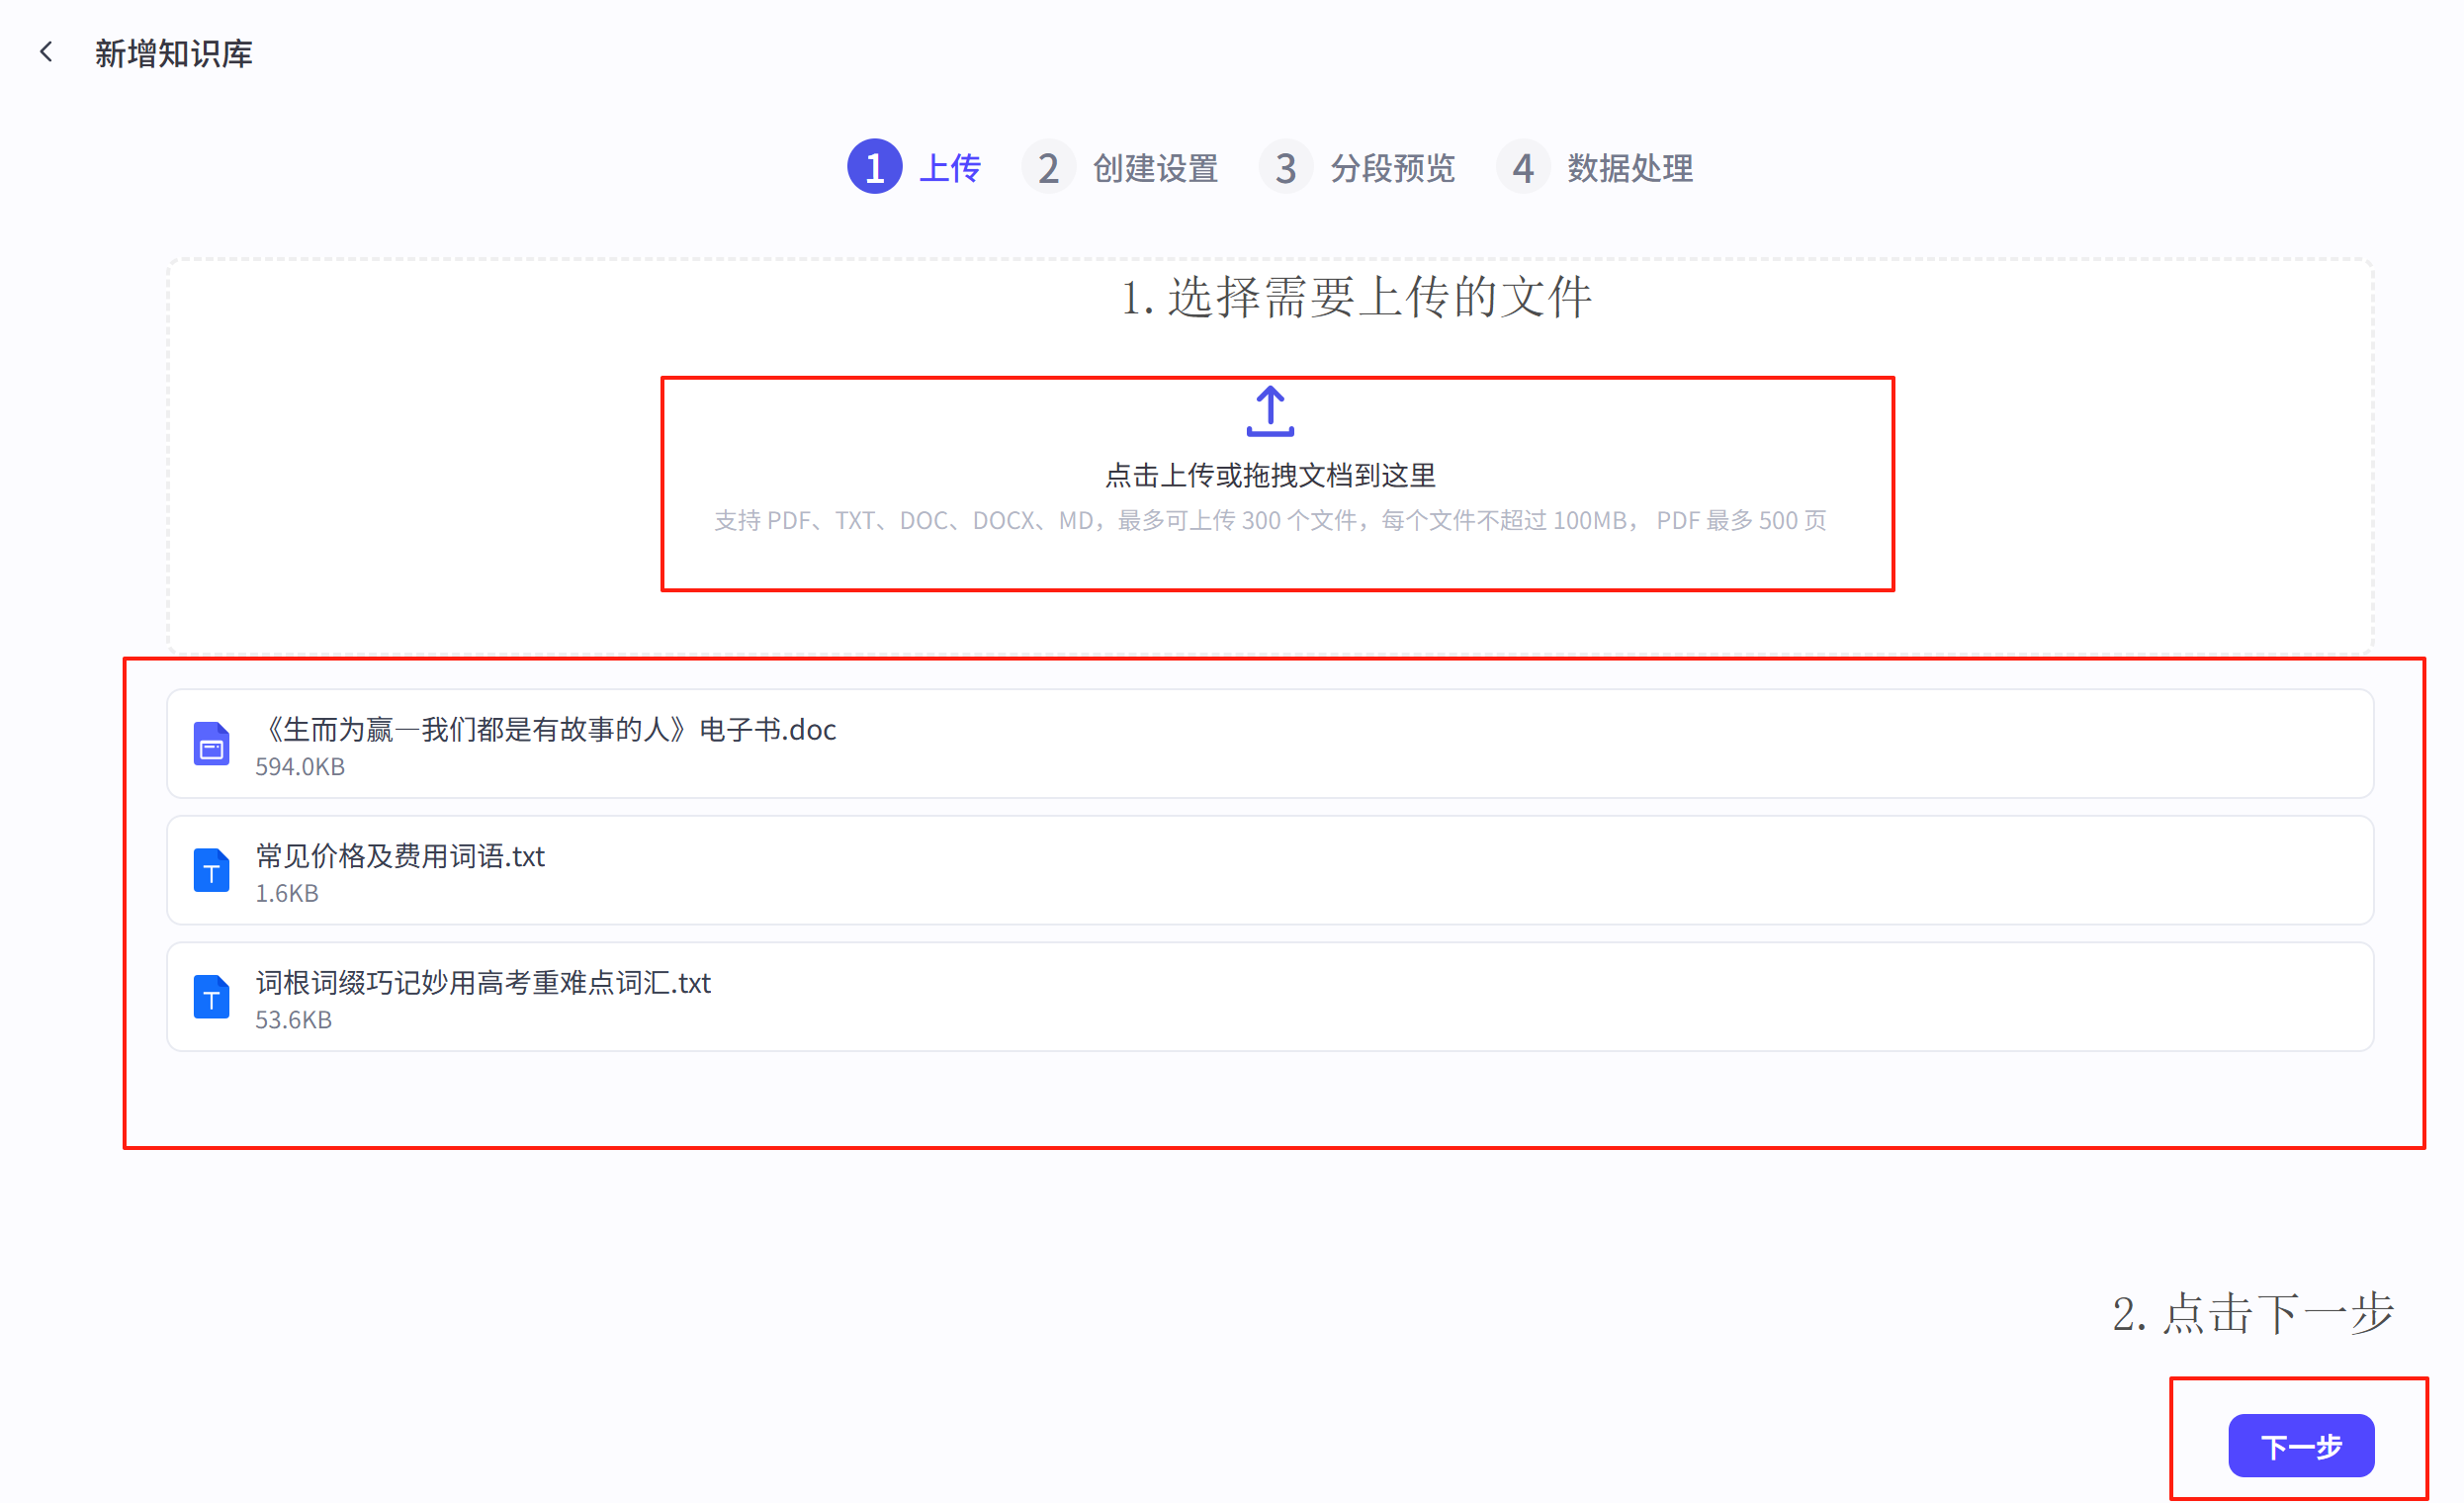Click the upload arrow icon
Viewport: 2464px width, 1503px height.
pos(1270,411)
